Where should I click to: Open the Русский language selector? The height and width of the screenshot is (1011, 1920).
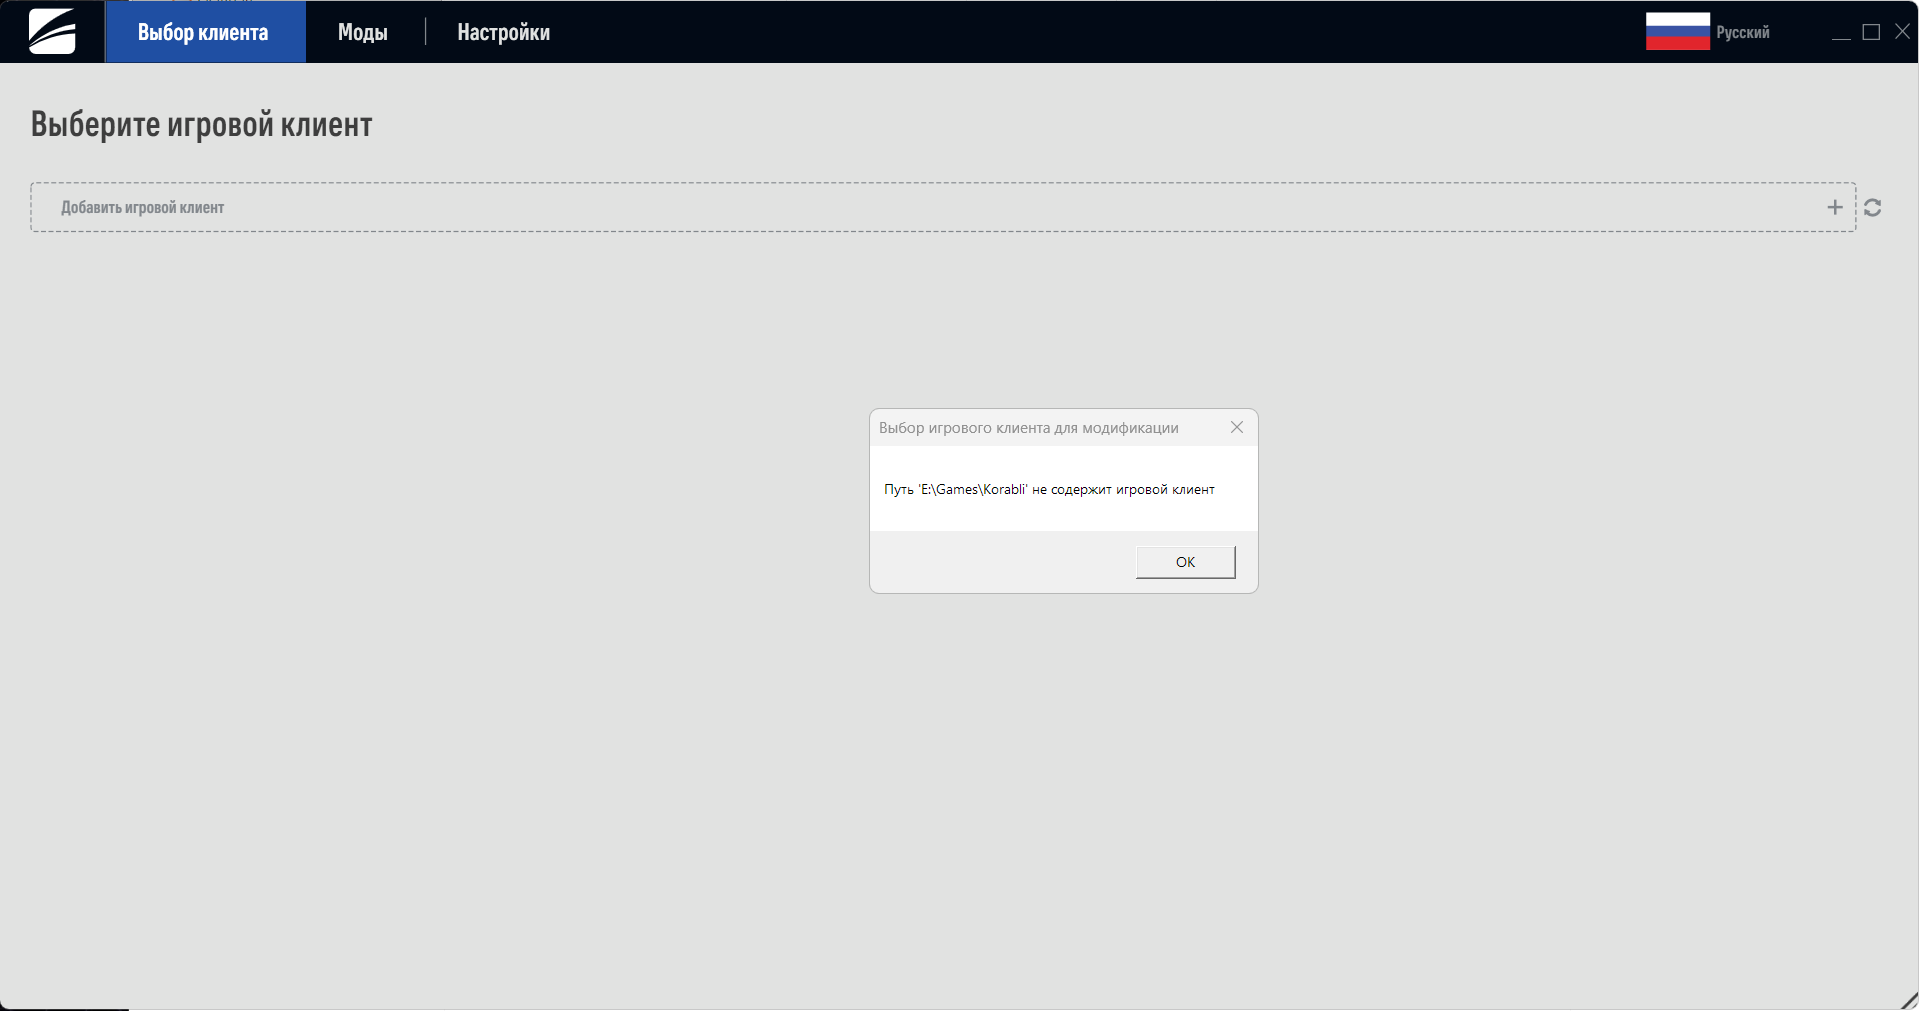pos(1742,32)
